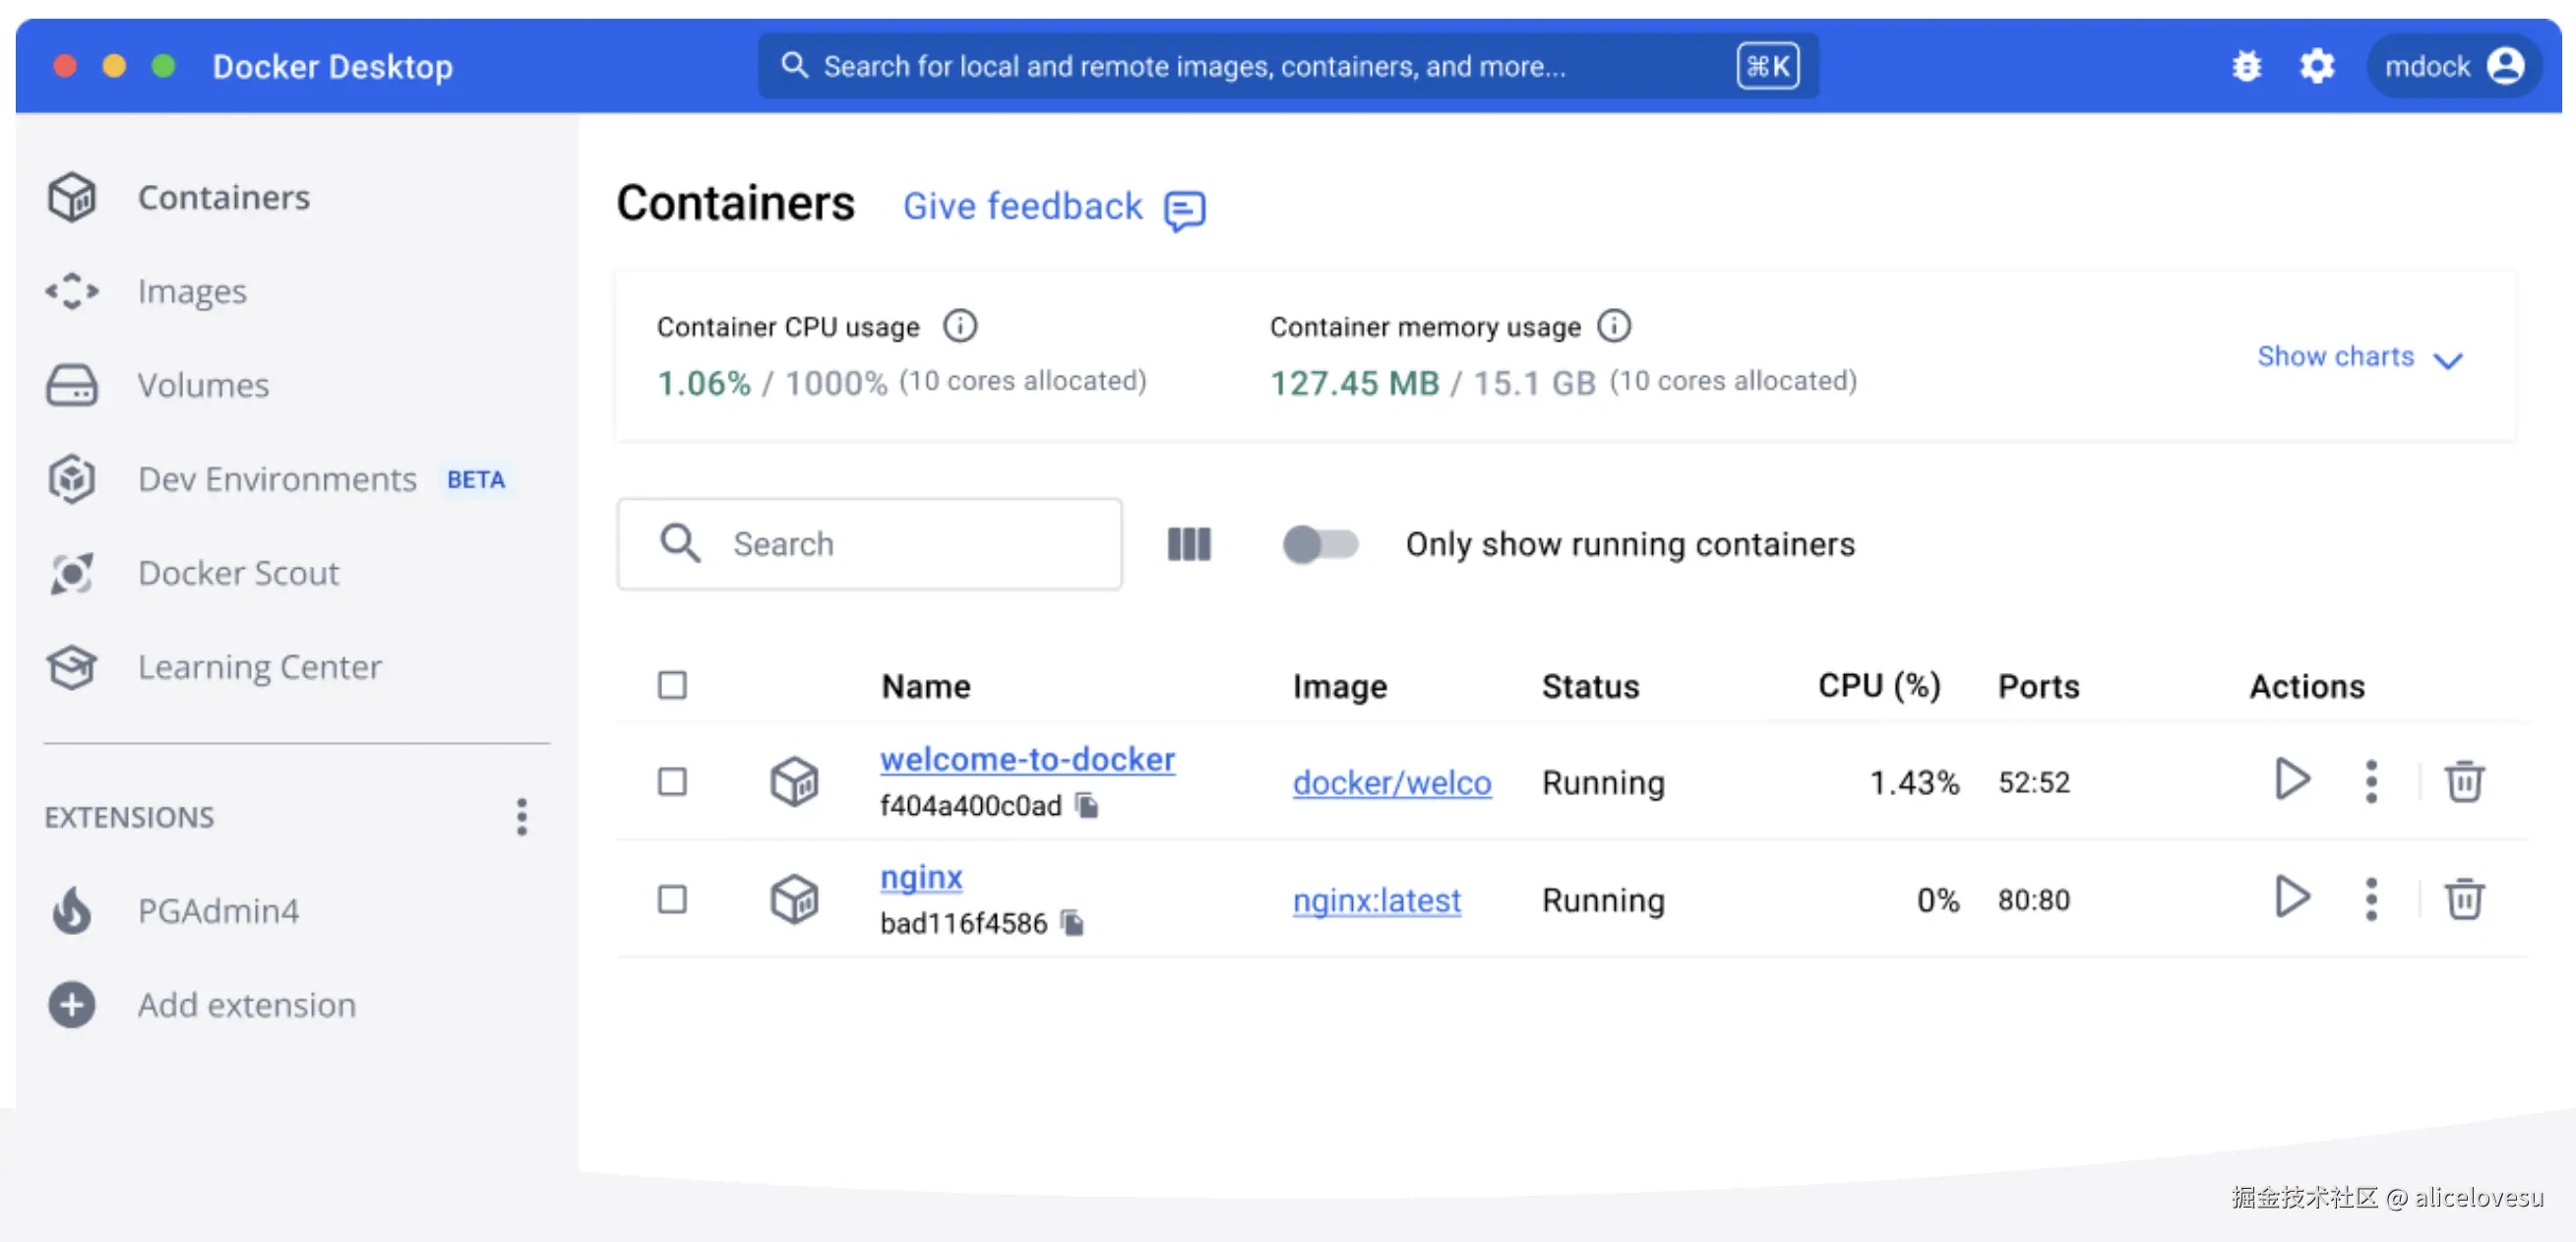Click the start arrow for nginx container
The width and height of the screenshot is (2576, 1242).
point(2291,897)
